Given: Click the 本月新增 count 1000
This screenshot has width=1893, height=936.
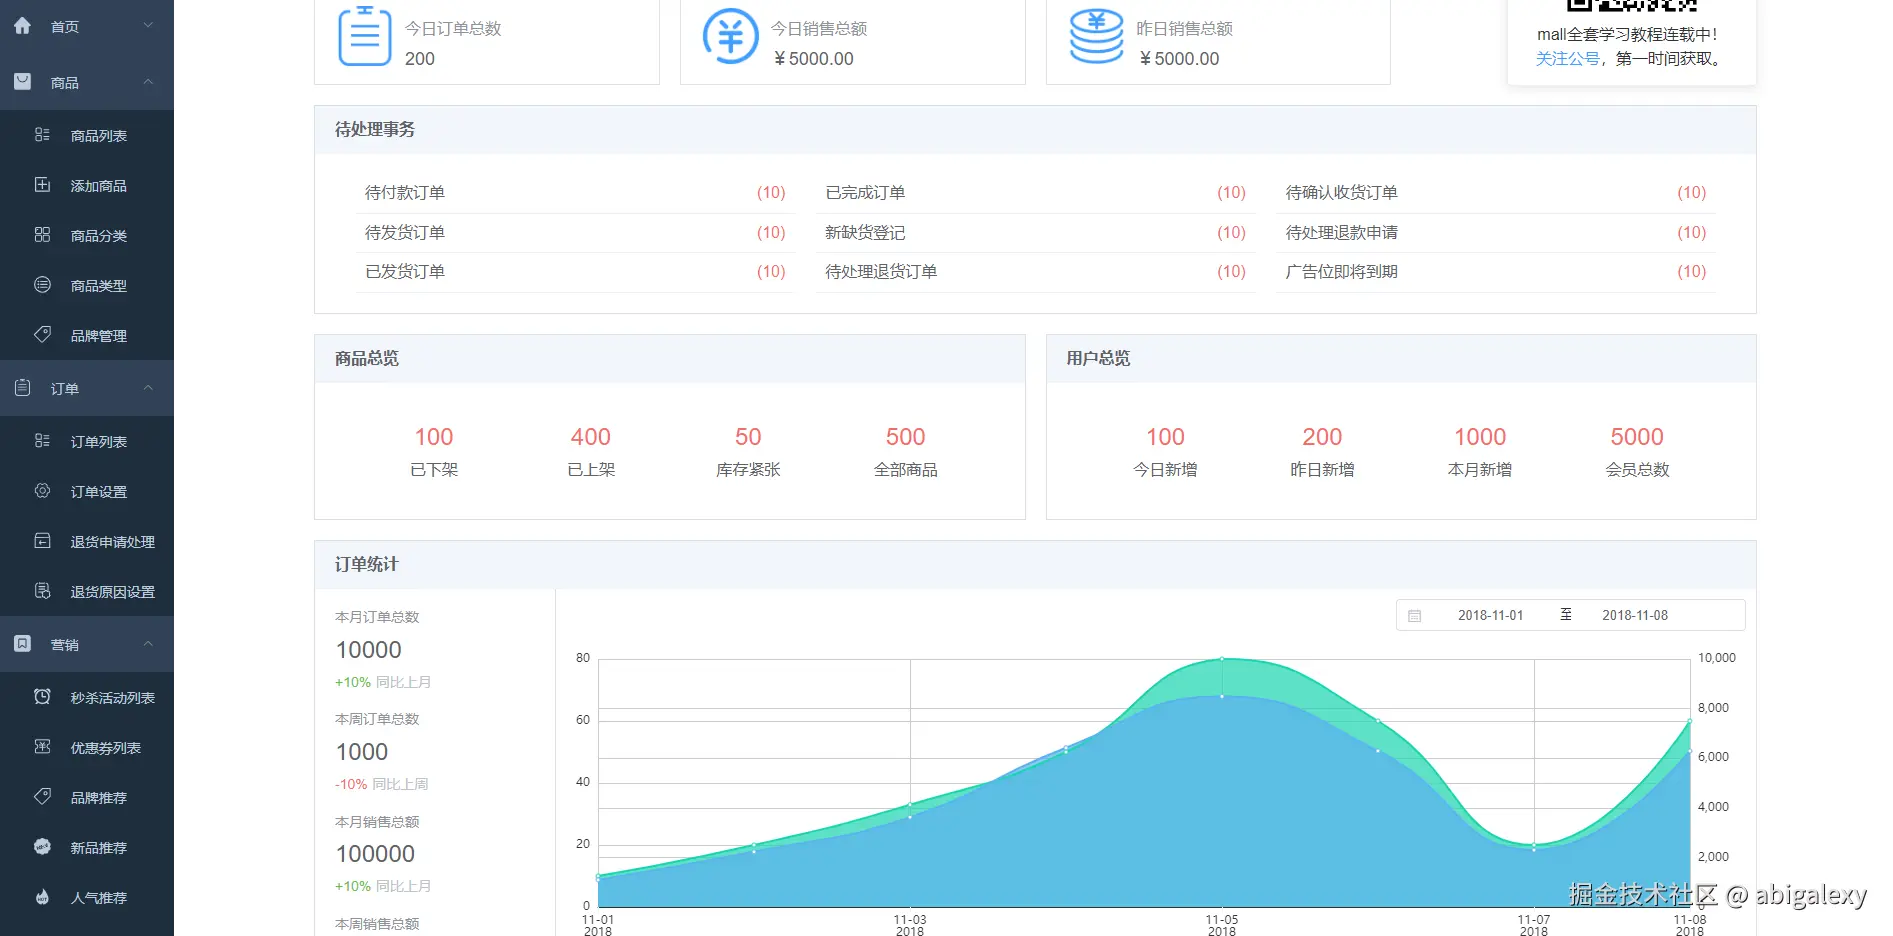Looking at the screenshot, I should point(1480,437).
